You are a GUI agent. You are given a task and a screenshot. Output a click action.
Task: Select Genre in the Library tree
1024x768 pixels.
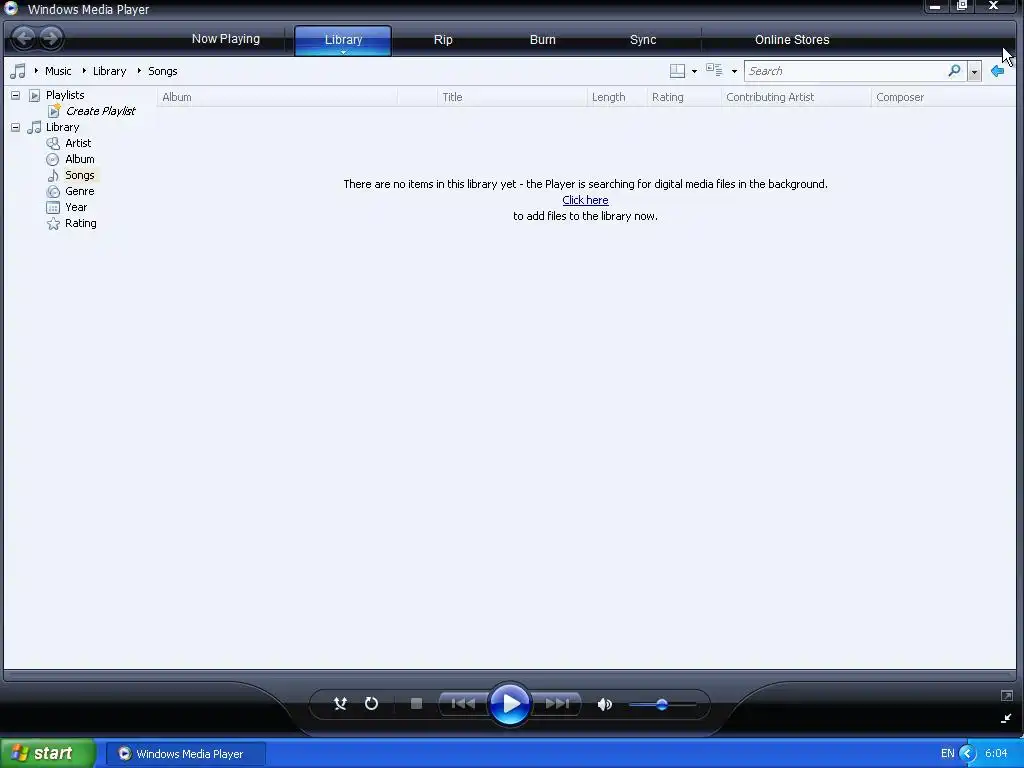click(80, 191)
